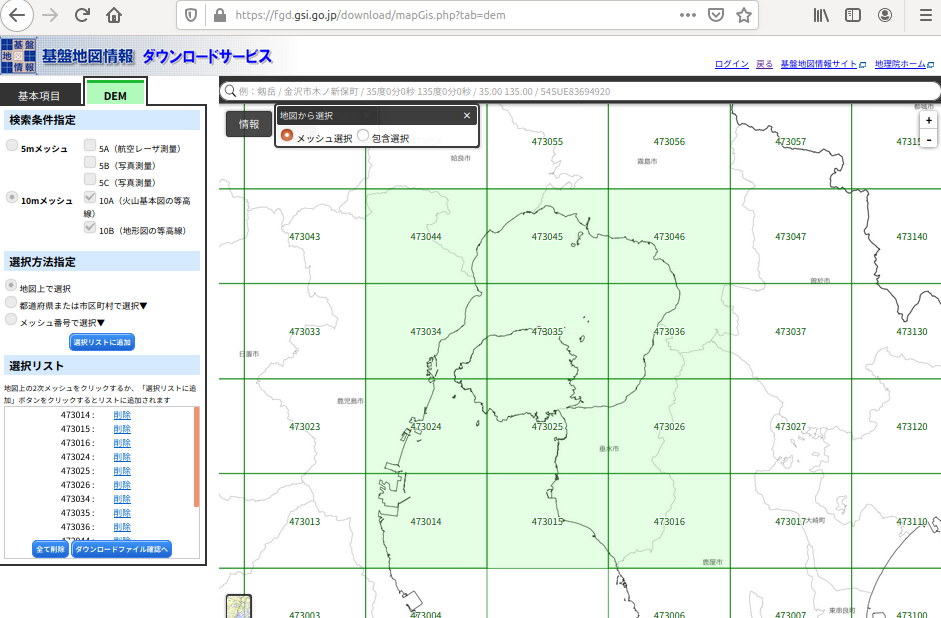
Task: Open the basemap switcher thumbnail at map corner
Action: click(x=239, y=605)
